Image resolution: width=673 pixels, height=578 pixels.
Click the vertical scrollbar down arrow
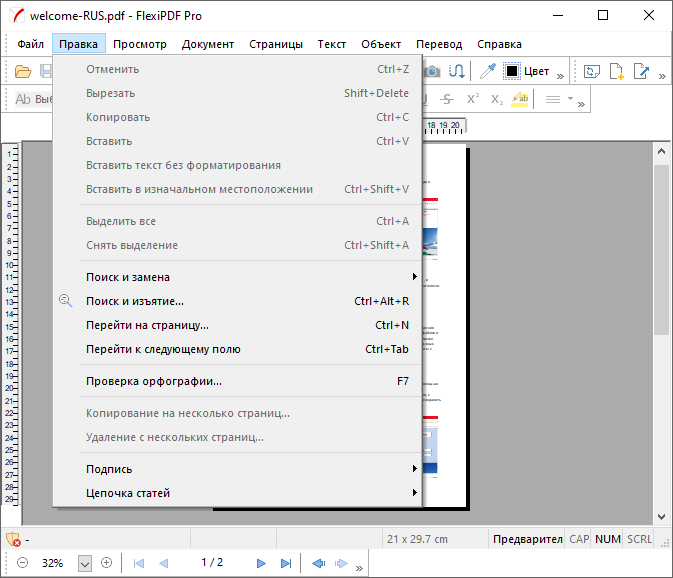click(x=661, y=517)
